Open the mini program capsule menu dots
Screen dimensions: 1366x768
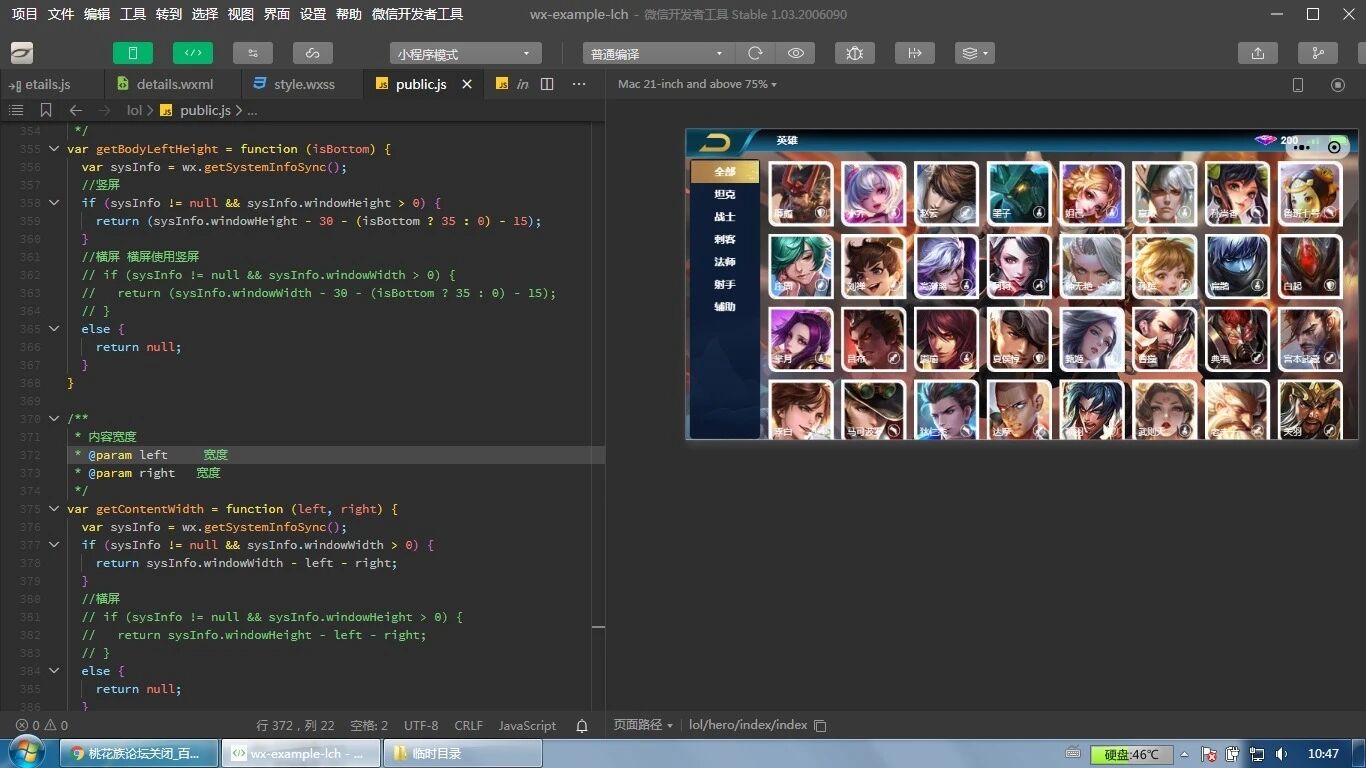click(1301, 146)
